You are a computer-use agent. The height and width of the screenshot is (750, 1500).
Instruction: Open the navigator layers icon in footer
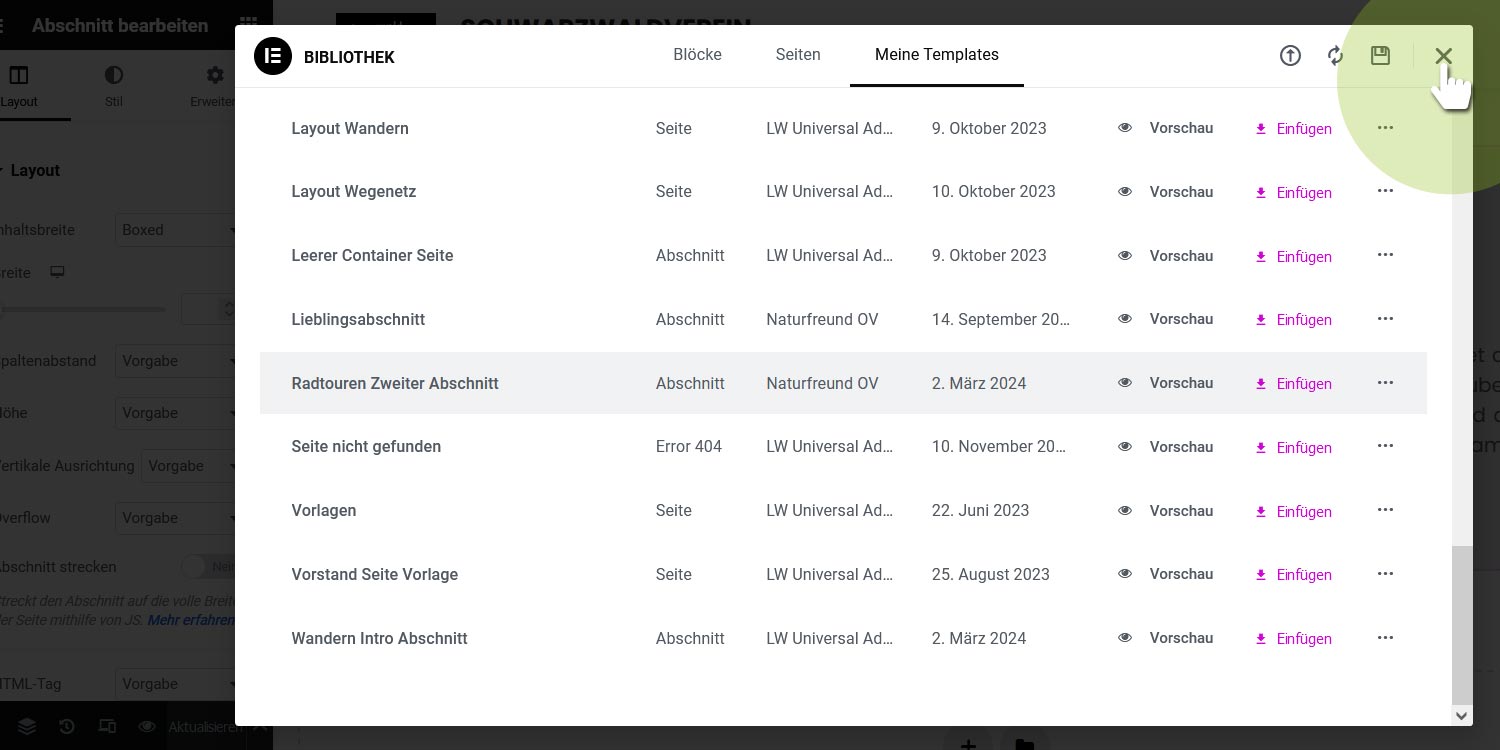27,727
